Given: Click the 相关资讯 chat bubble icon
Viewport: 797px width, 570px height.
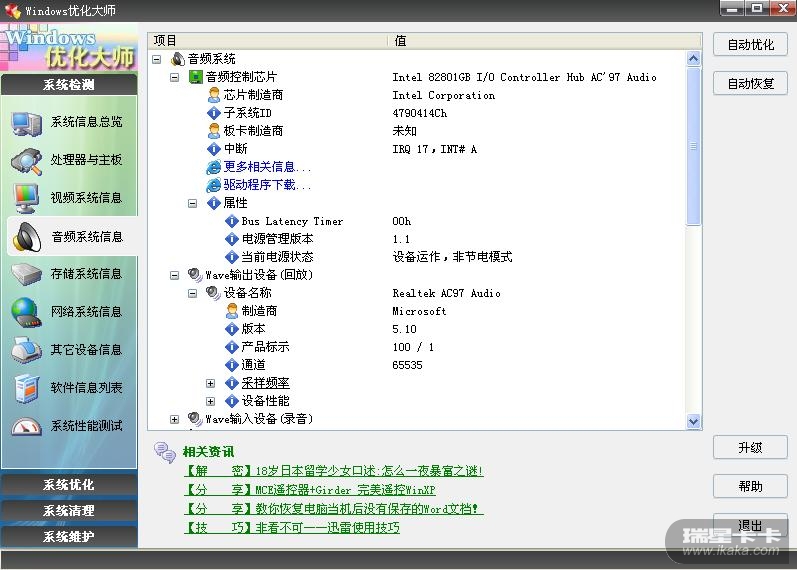Looking at the screenshot, I should click(165, 452).
